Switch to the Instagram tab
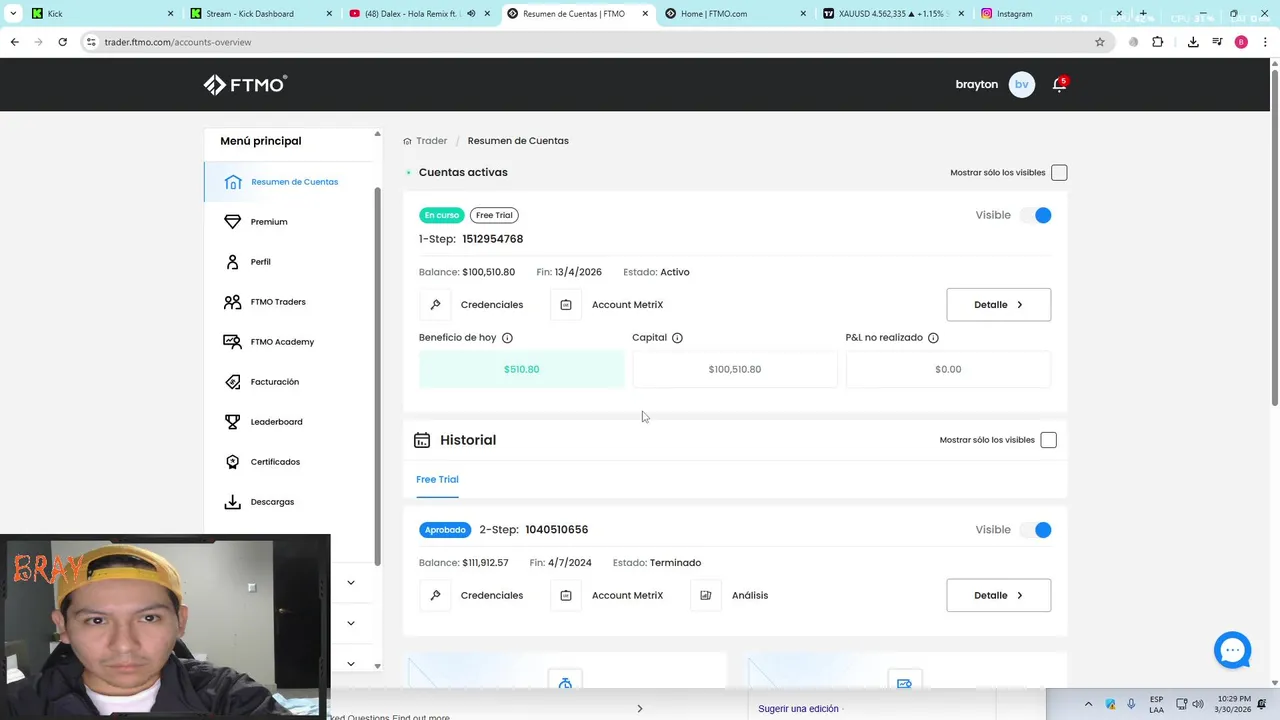Screen dimensions: 1280x720 (1050, 14)
